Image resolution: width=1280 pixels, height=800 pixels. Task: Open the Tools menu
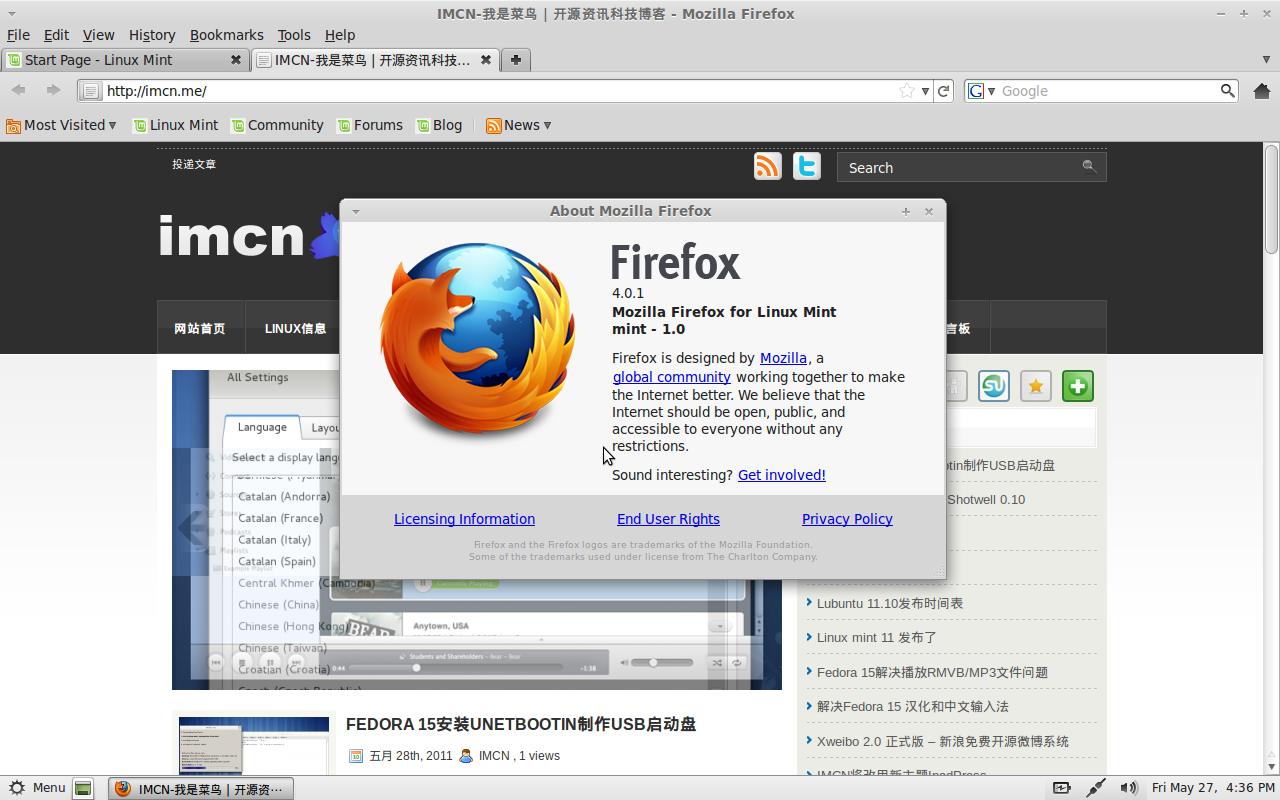294,35
